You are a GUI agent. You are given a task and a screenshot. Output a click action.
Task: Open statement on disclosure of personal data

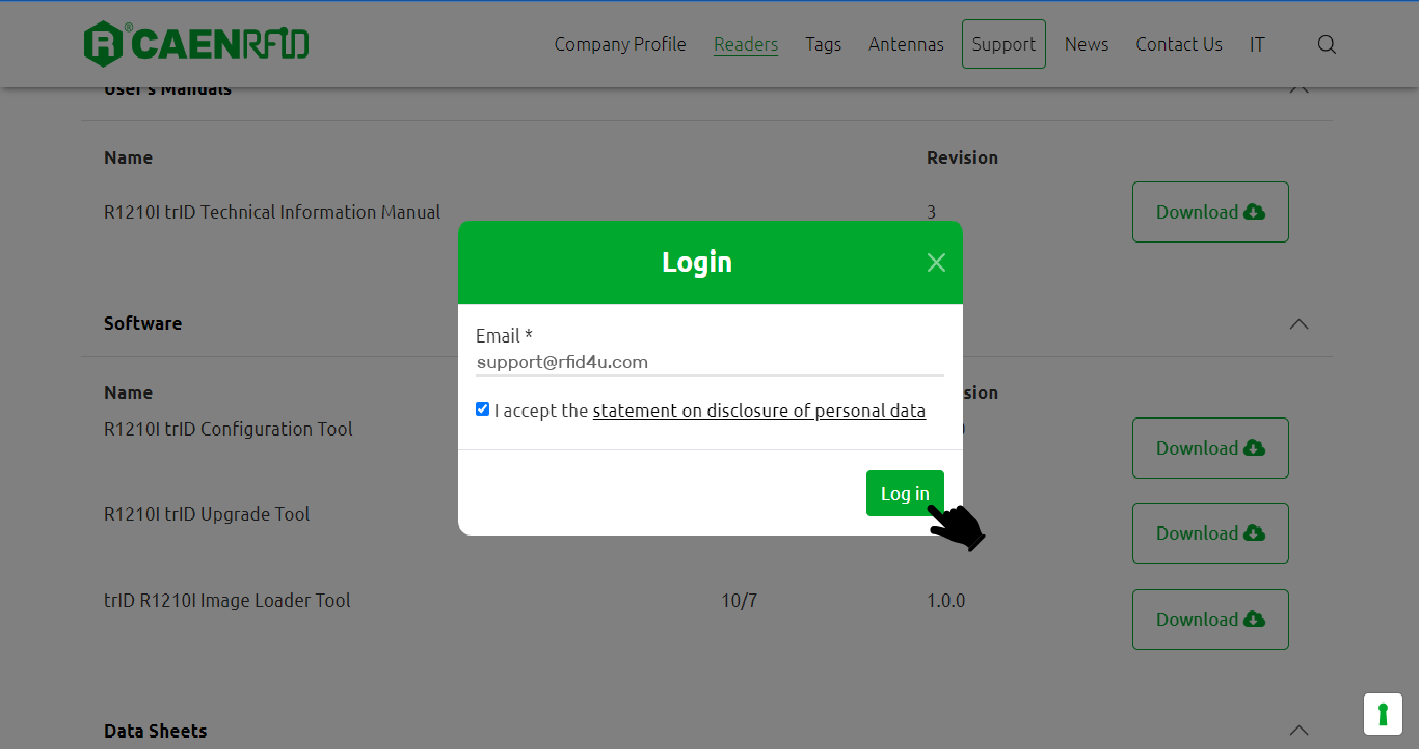758,411
